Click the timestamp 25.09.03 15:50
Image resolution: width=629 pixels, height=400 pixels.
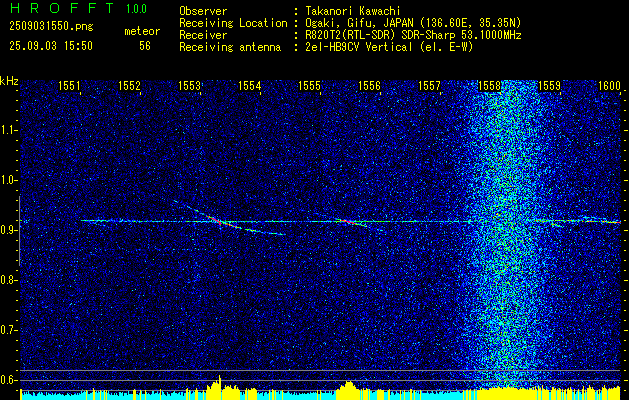click(x=51, y=46)
